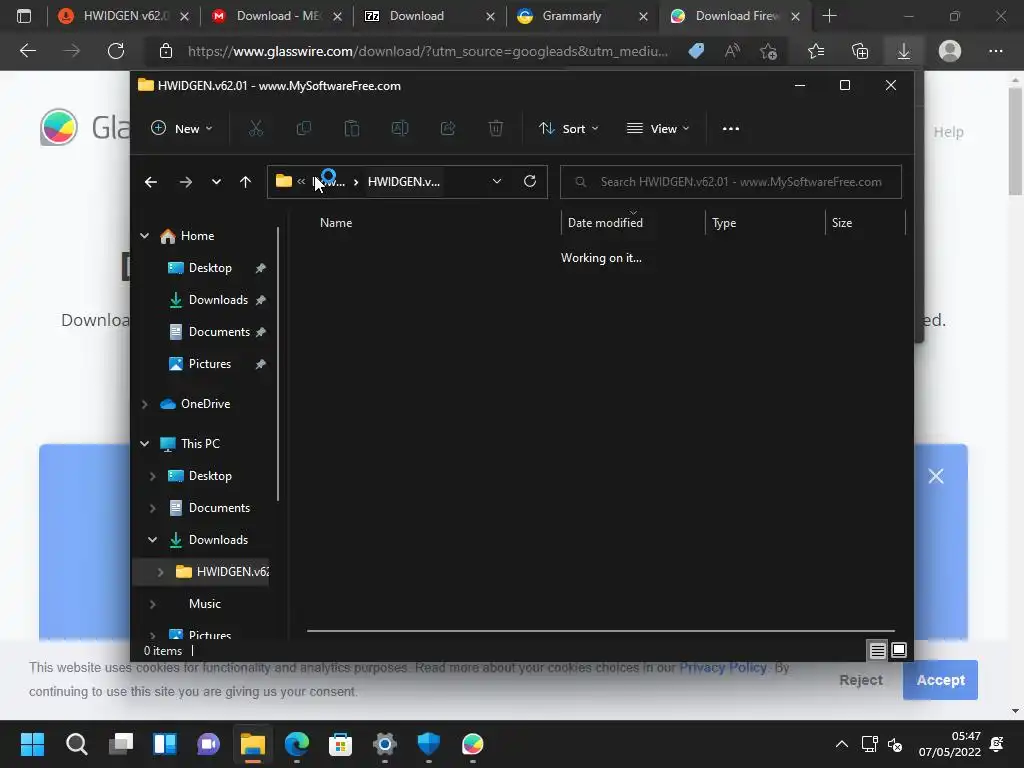
Task: Go back in Edge browser
Action: click(x=27, y=51)
